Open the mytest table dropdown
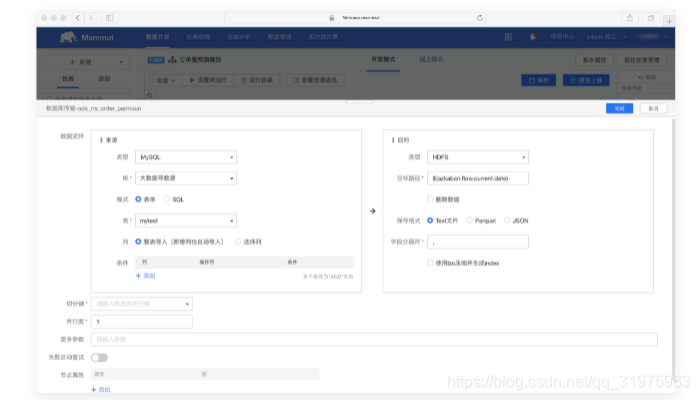 (186, 221)
